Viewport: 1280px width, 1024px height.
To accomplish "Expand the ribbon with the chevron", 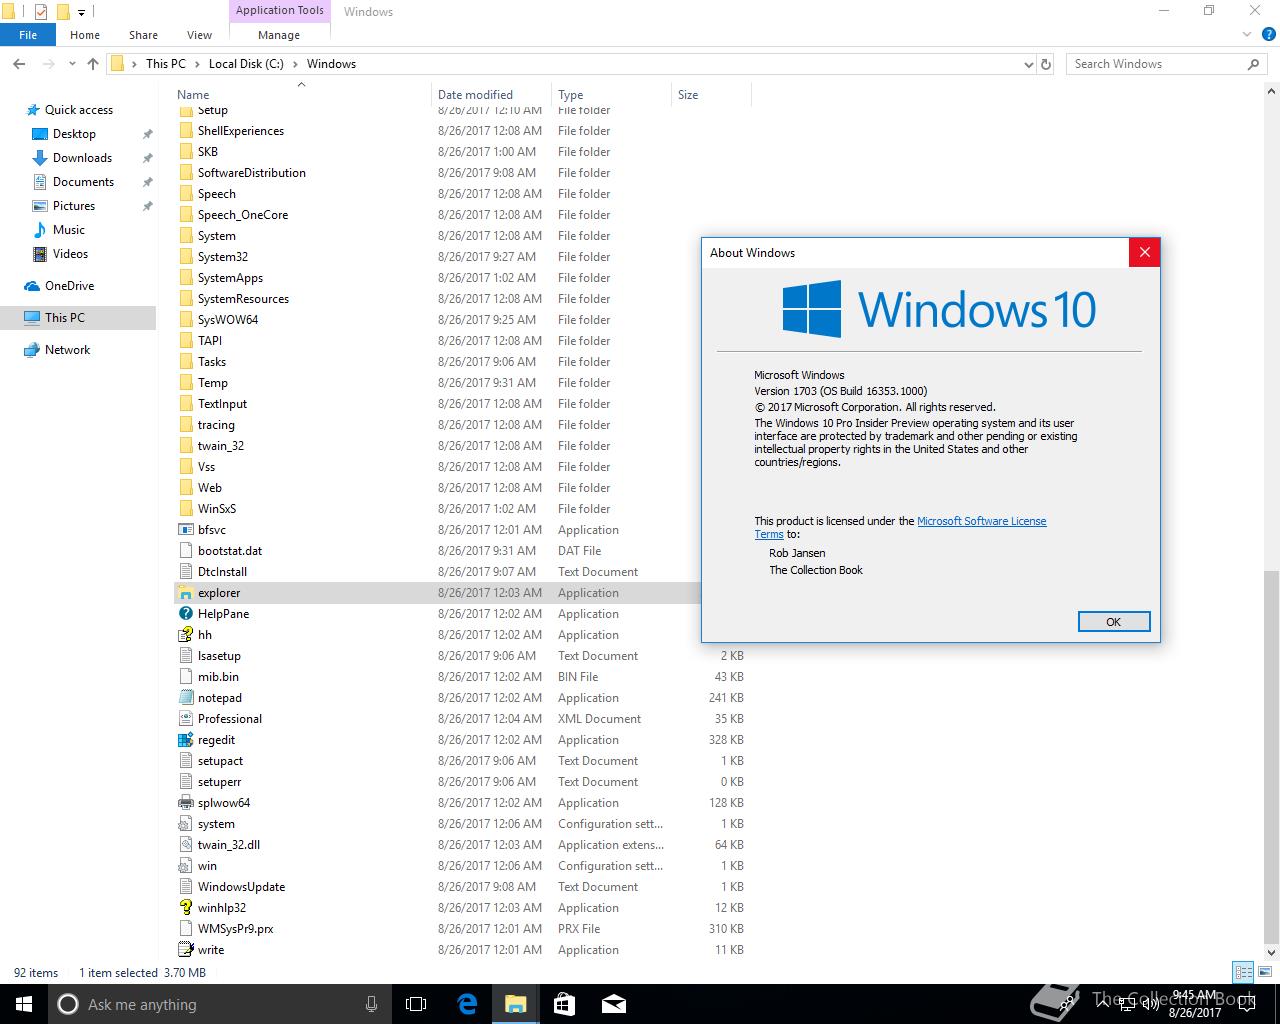I will pyautogui.click(x=1247, y=34).
